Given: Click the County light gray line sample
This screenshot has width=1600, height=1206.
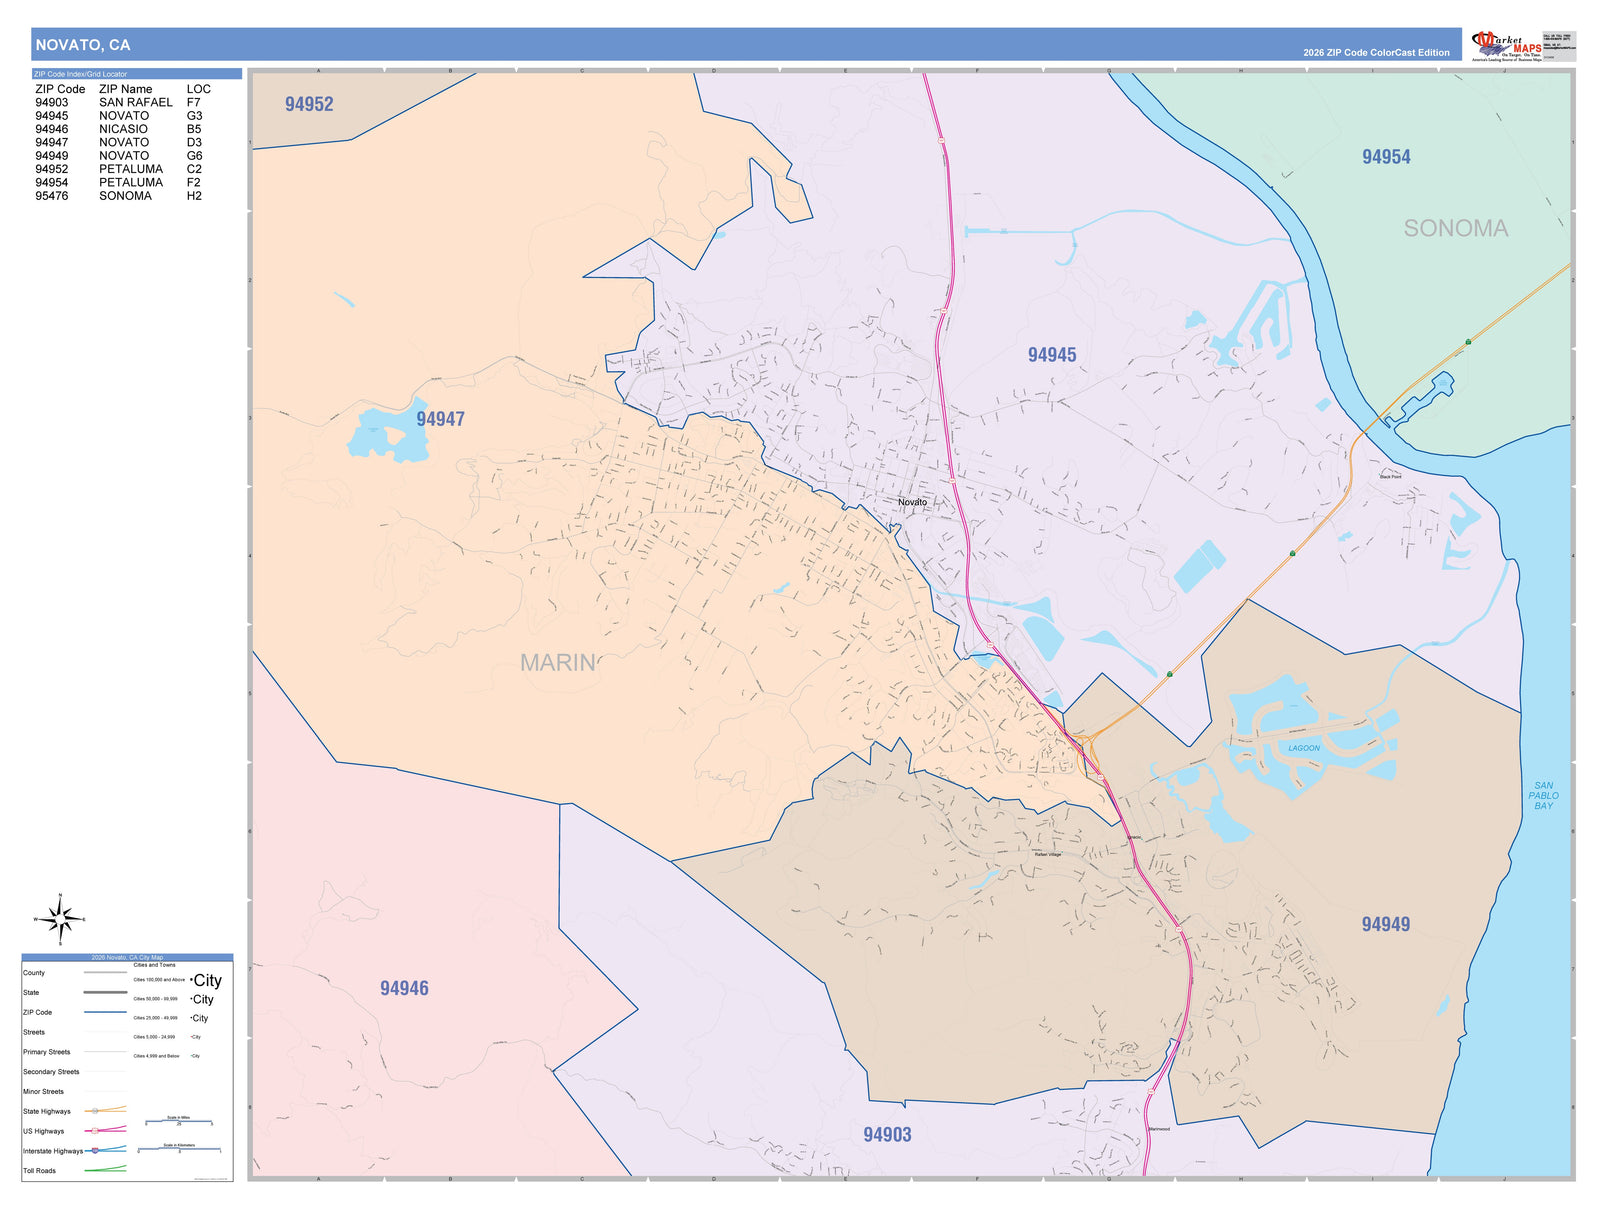Looking at the screenshot, I should pos(105,972).
